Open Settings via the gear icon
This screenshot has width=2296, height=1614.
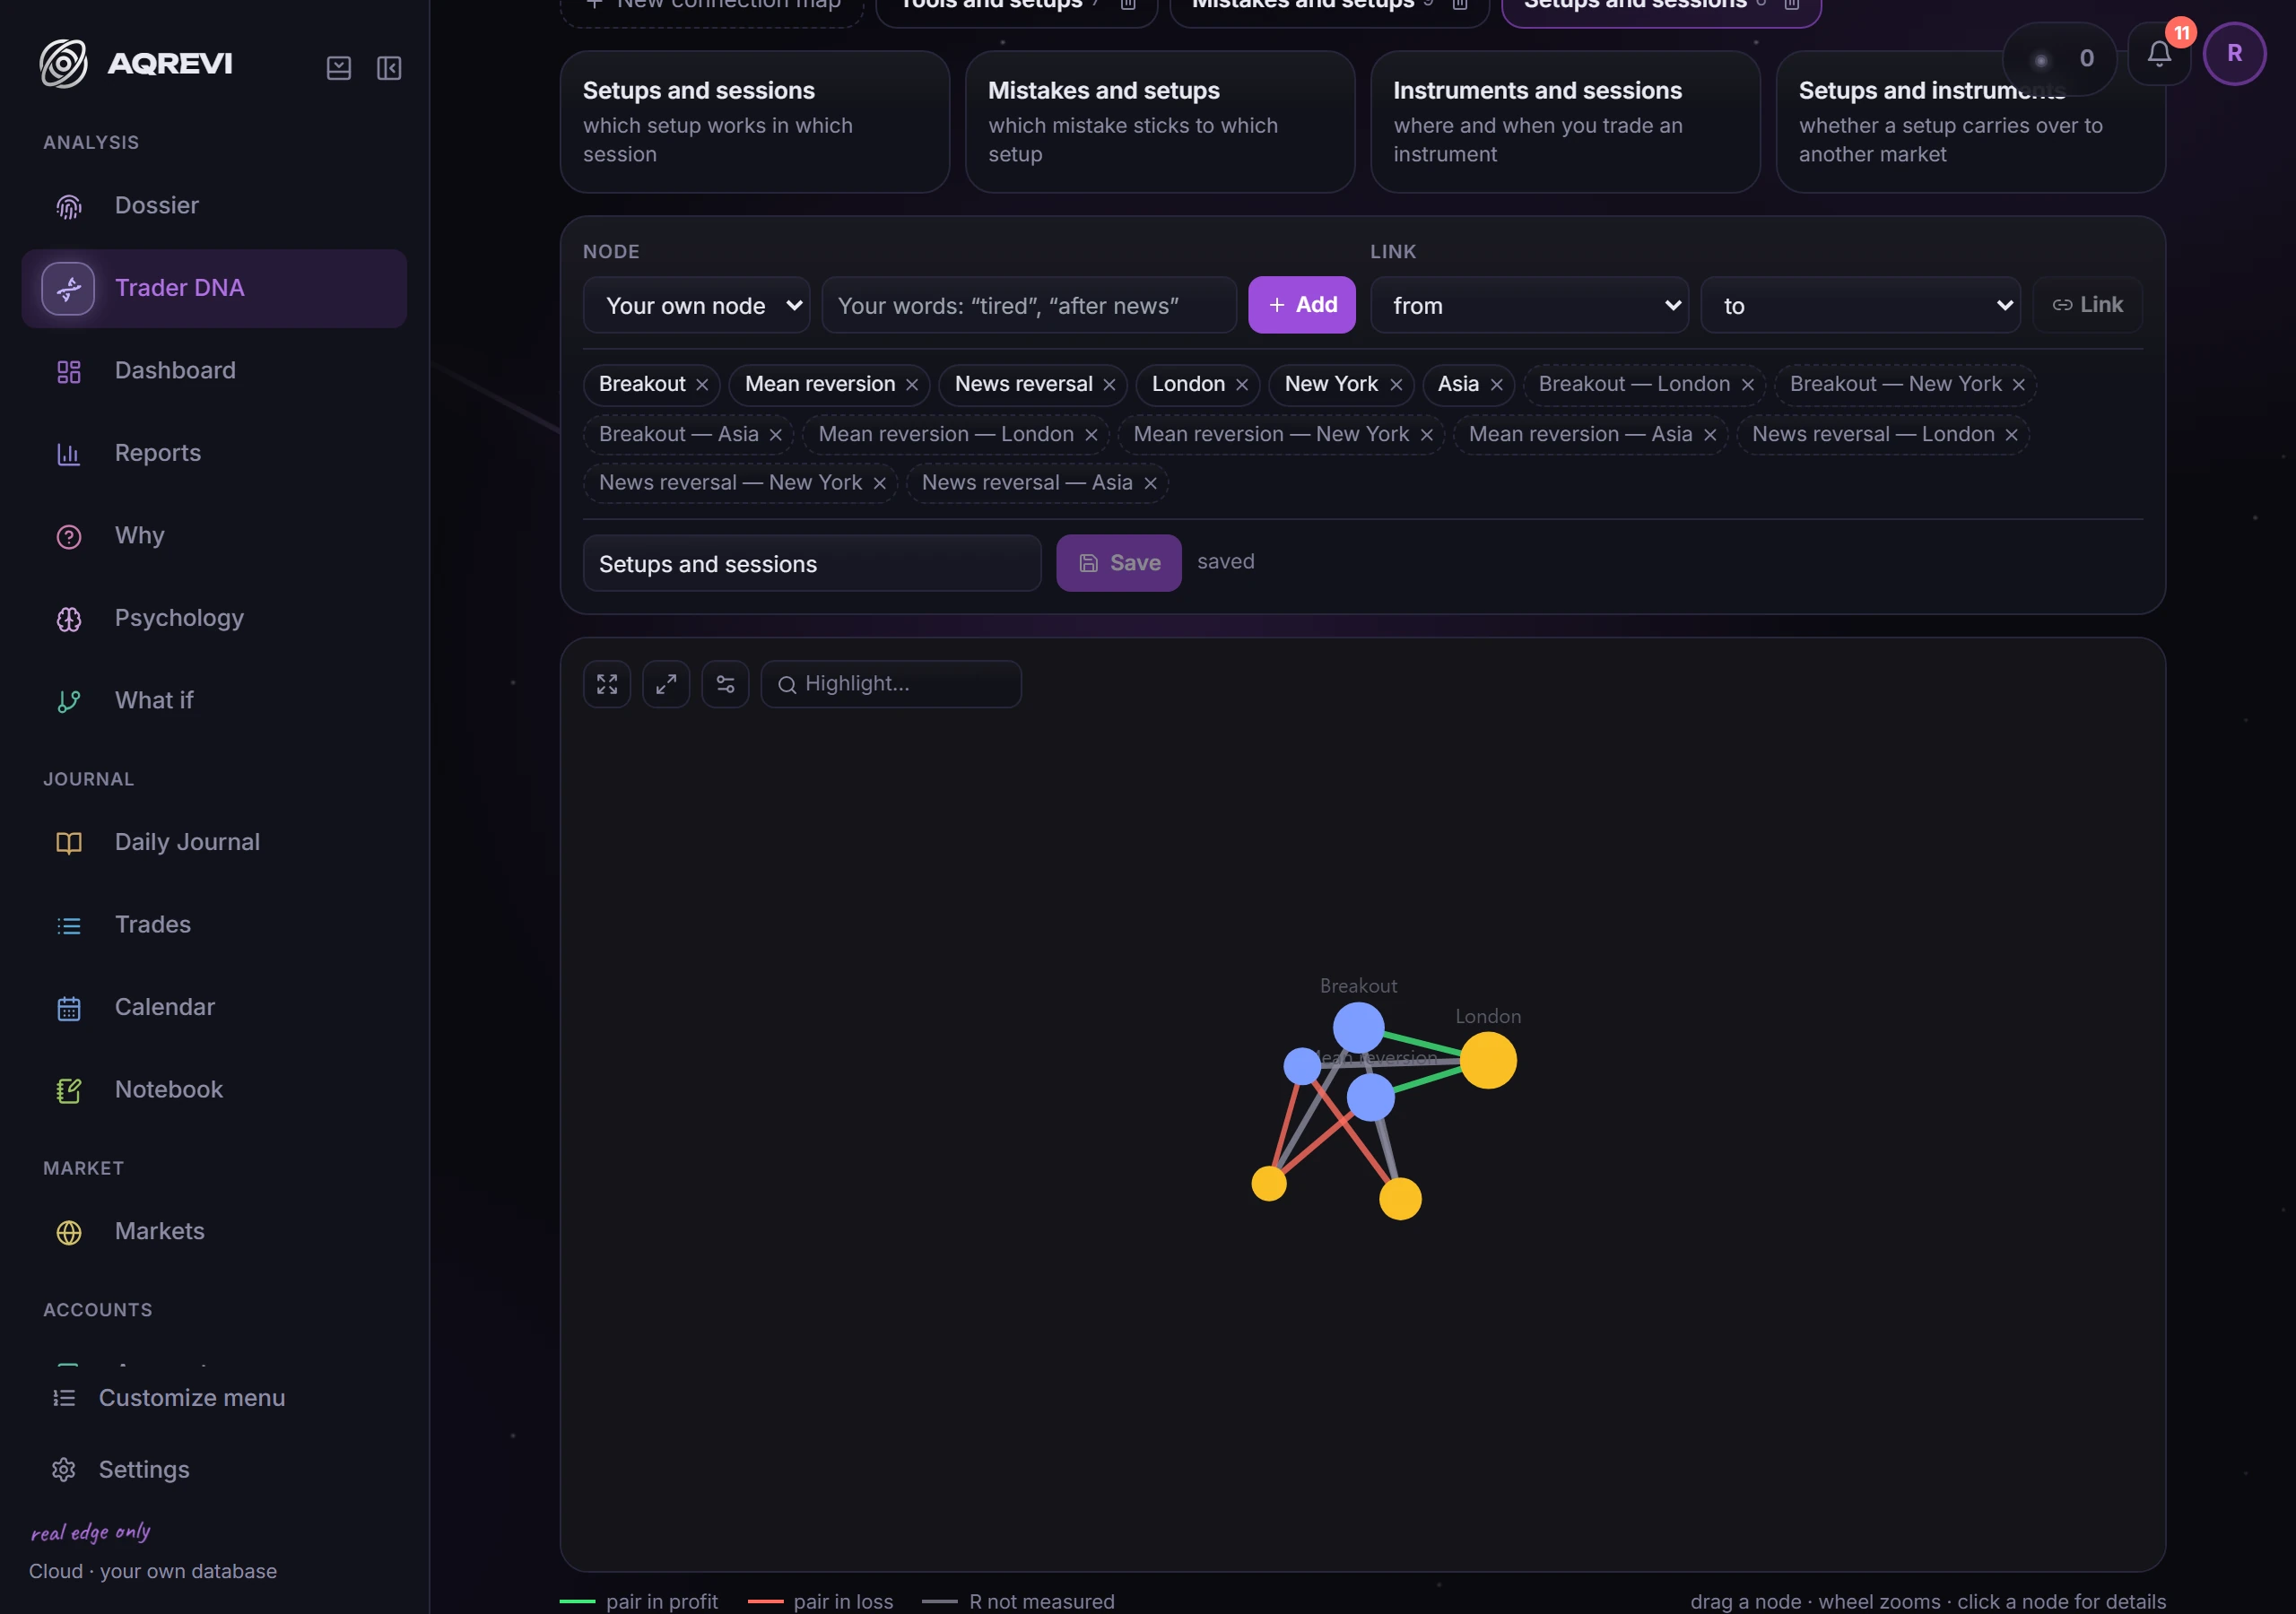tap(64, 1470)
